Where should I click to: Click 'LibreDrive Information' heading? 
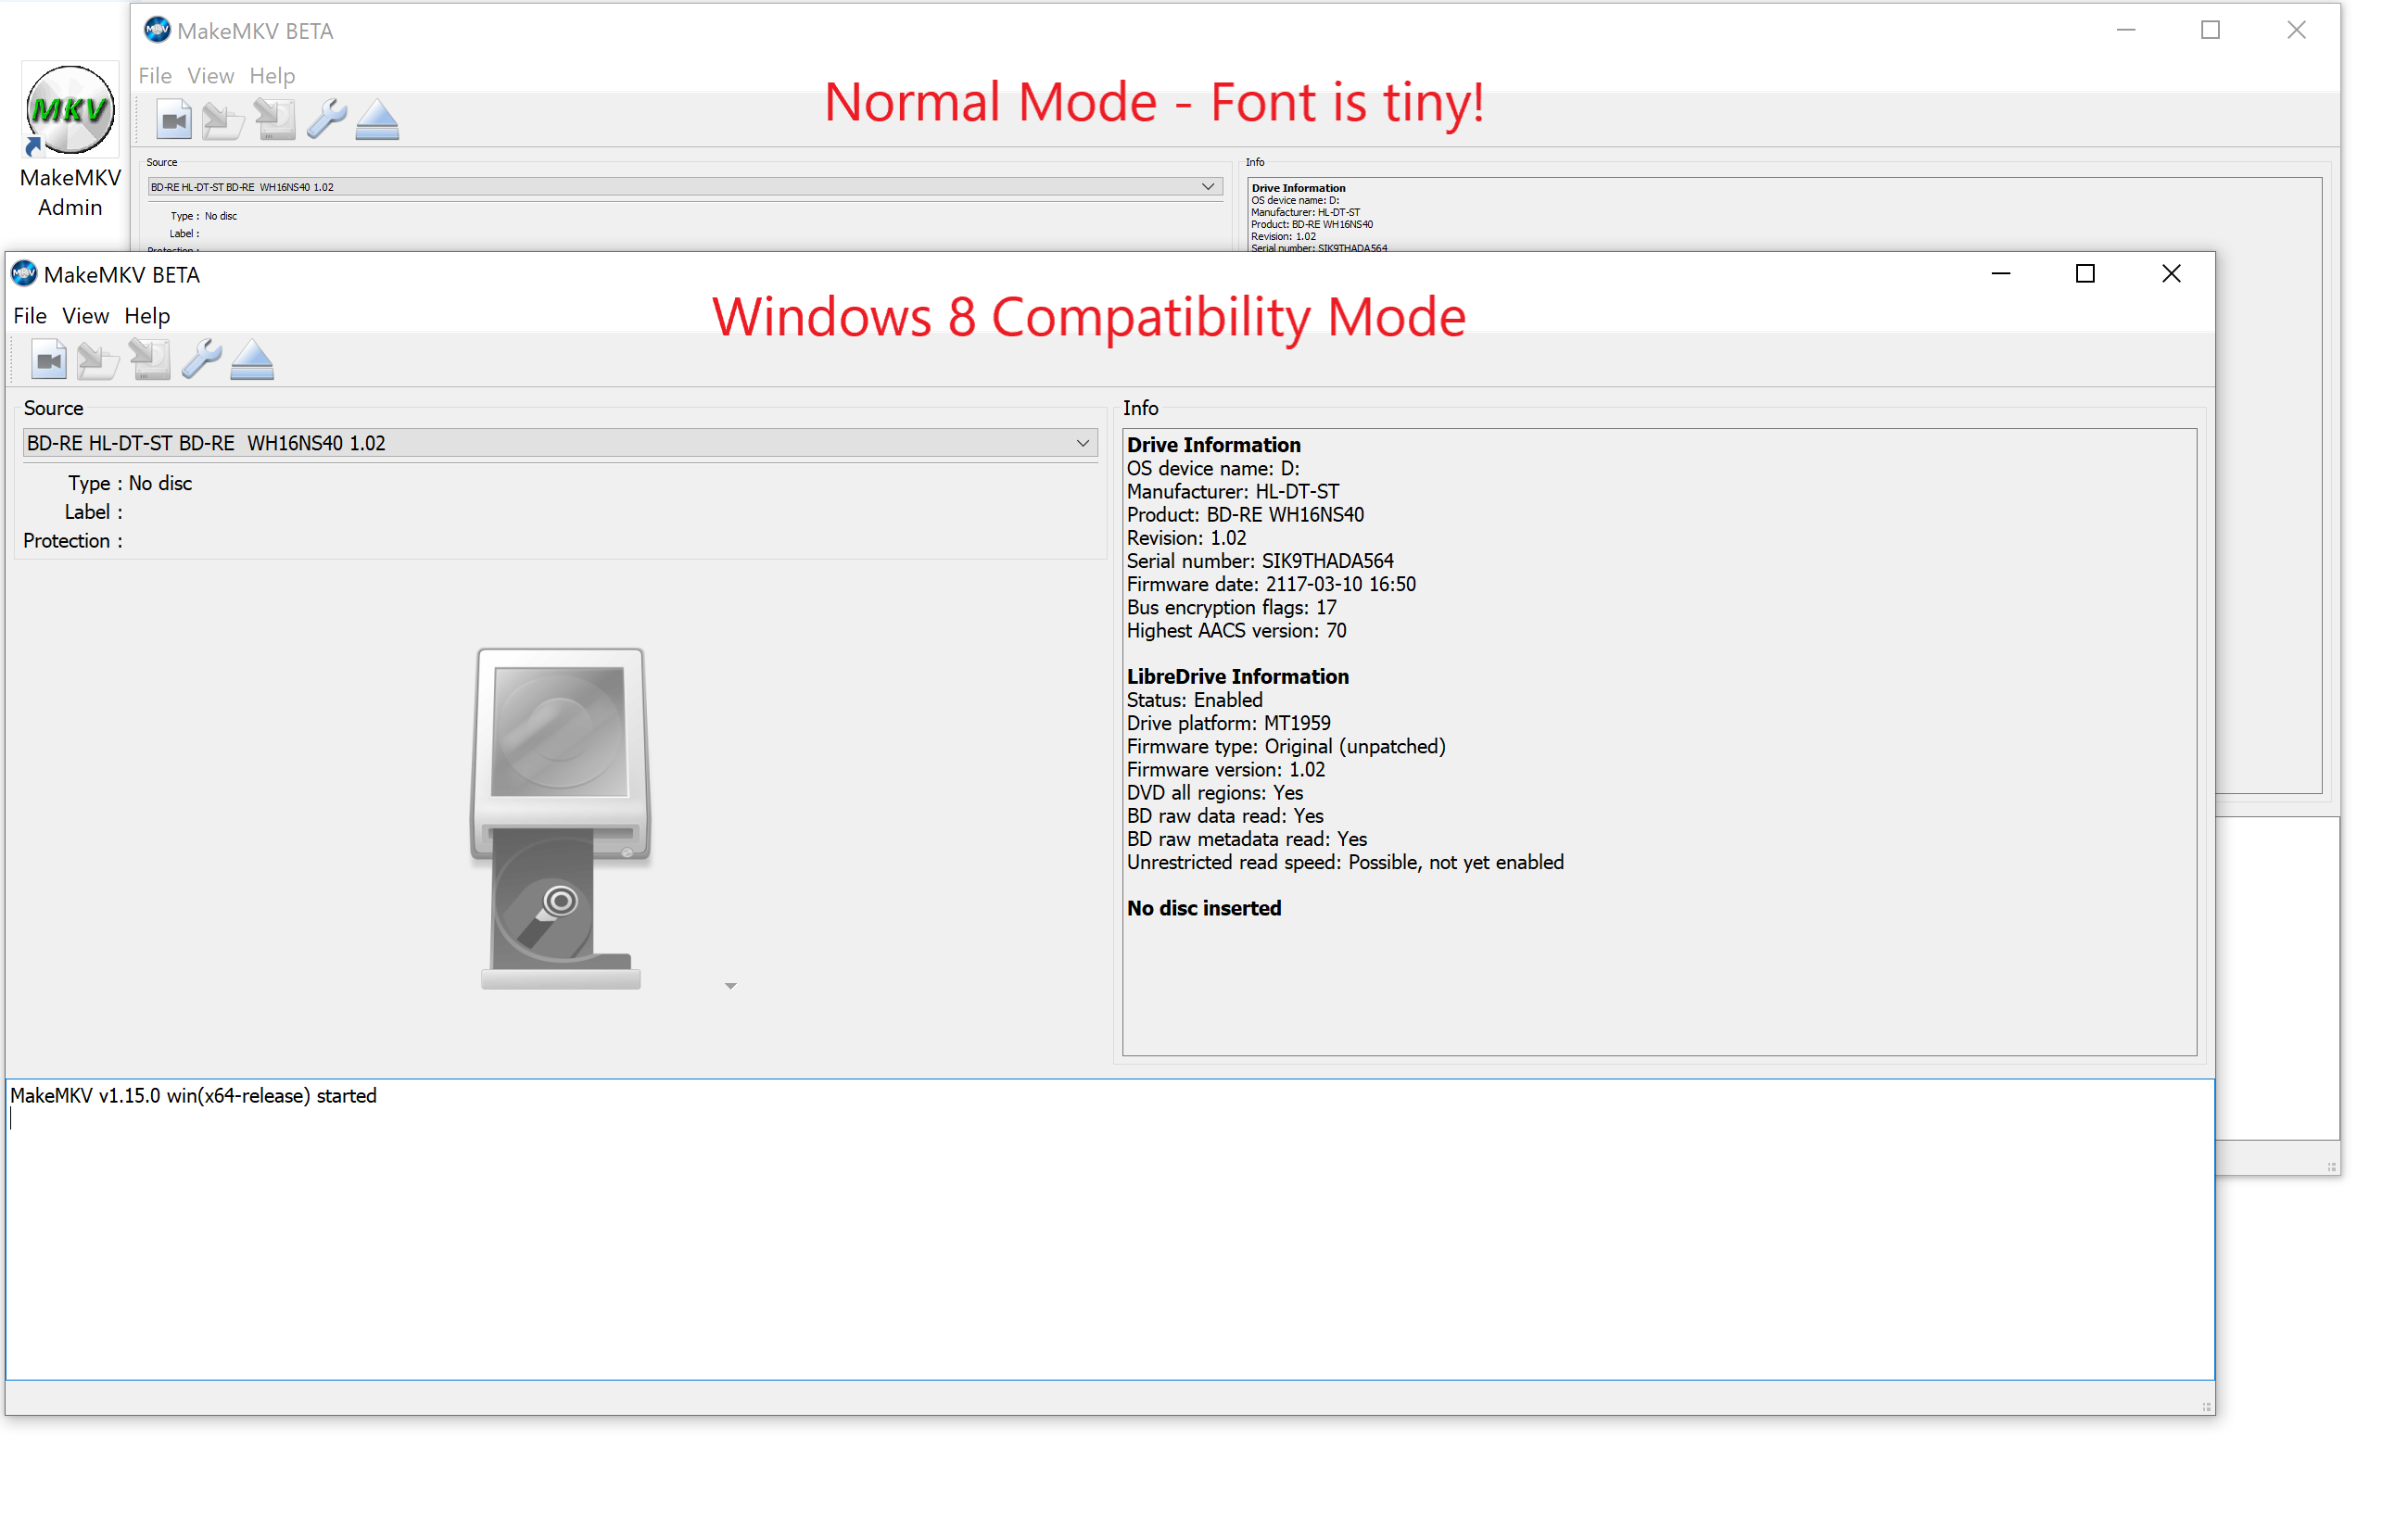1238,677
